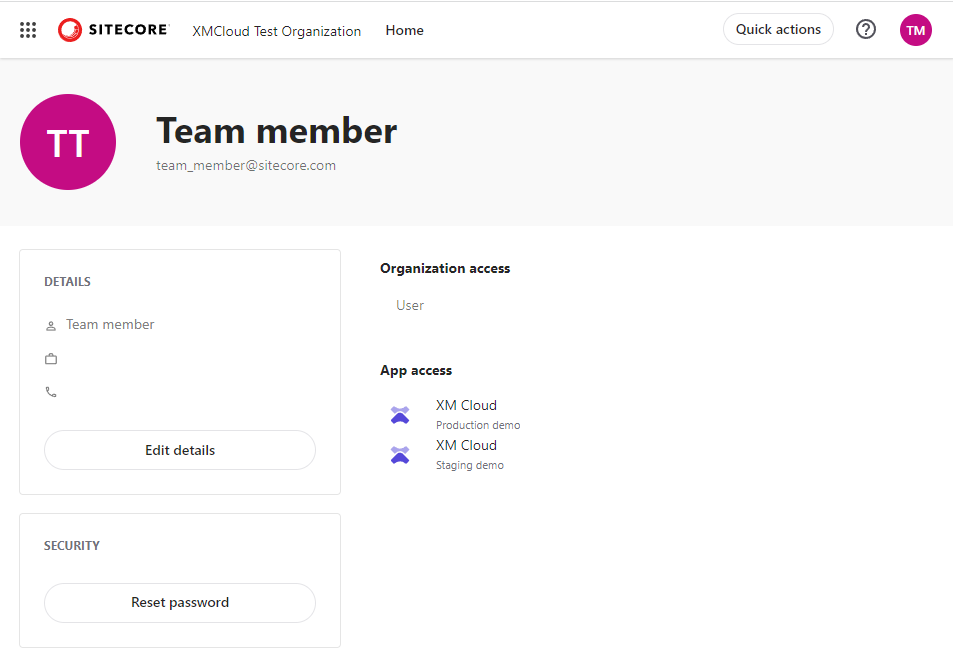
Task: Click the XMCloud Test Organization label
Action: (276, 31)
